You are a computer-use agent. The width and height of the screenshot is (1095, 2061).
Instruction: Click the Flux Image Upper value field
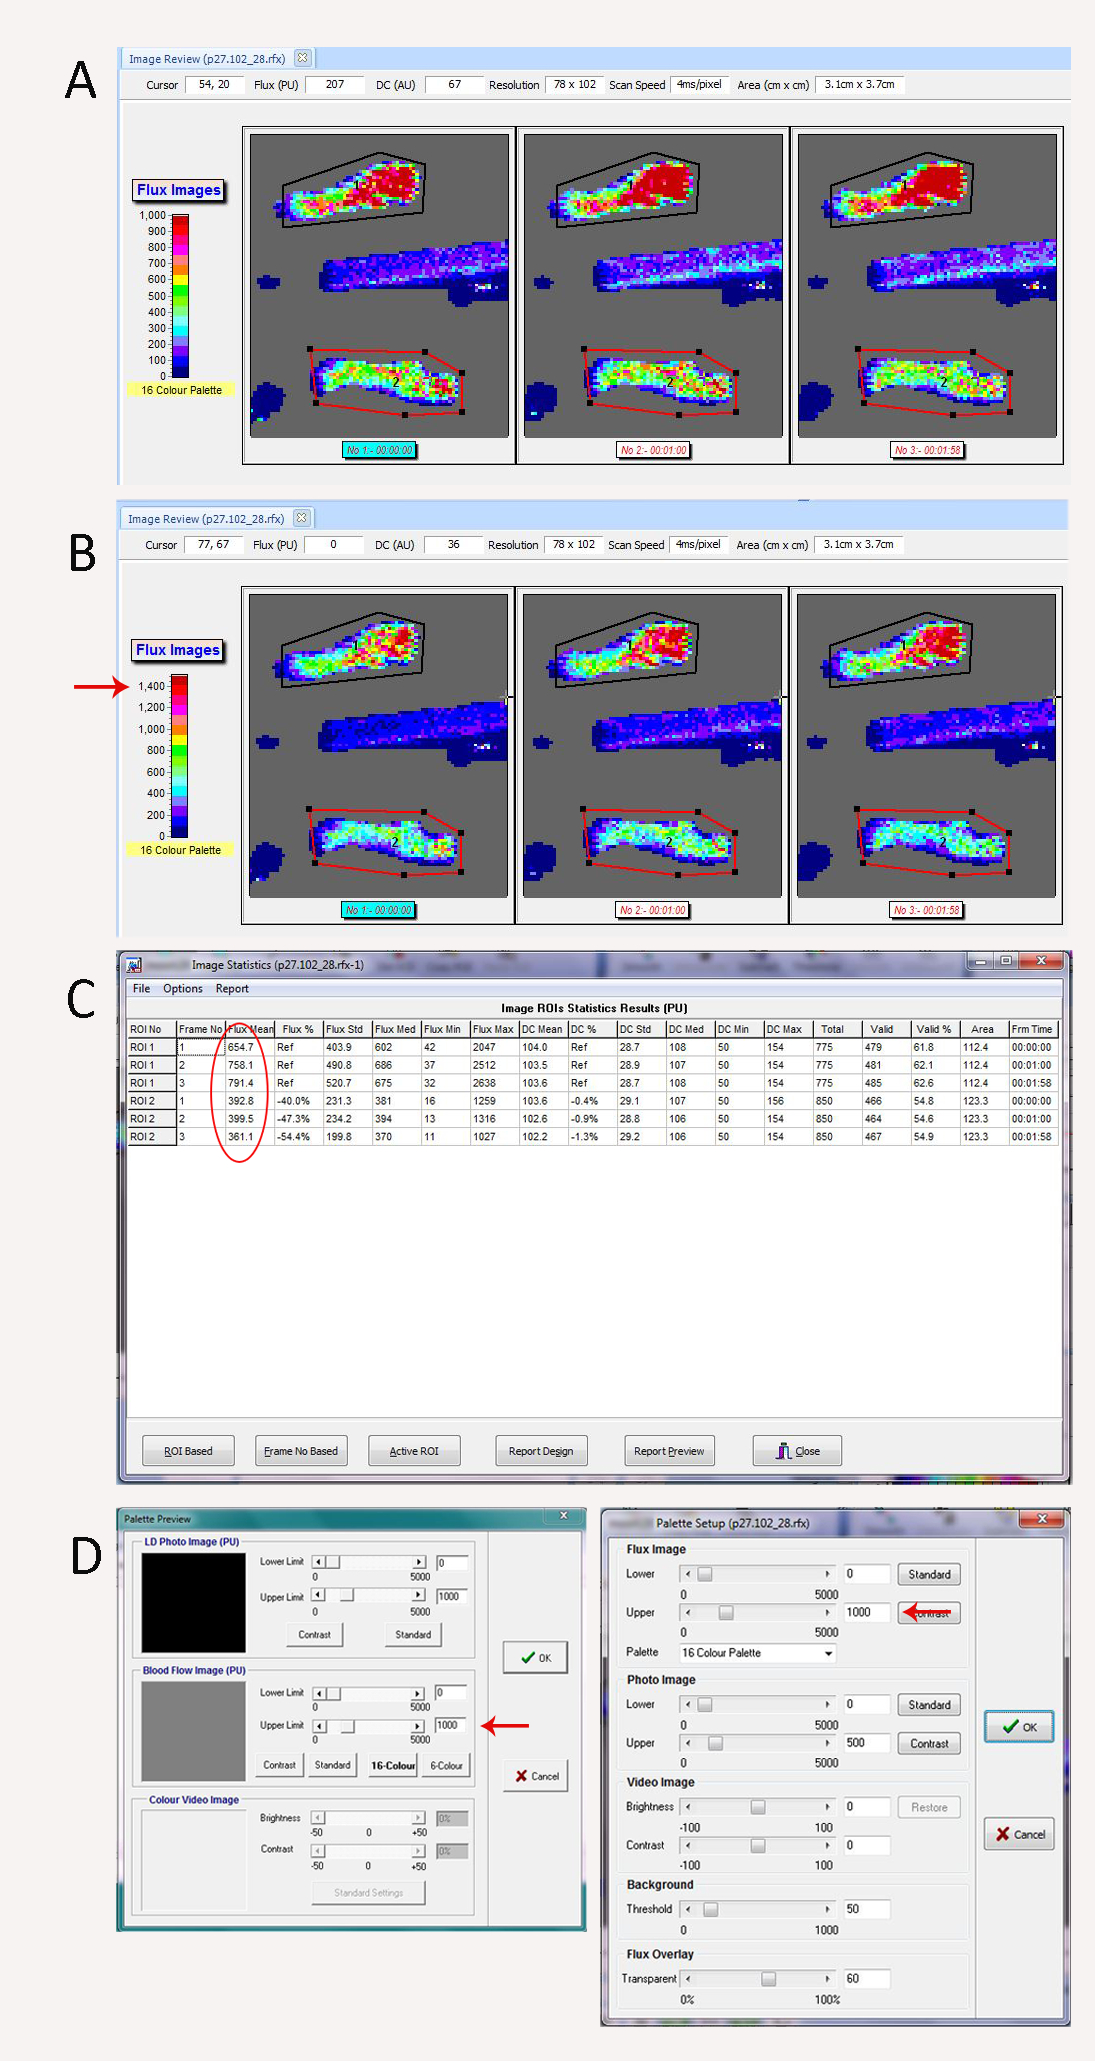coord(866,1612)
